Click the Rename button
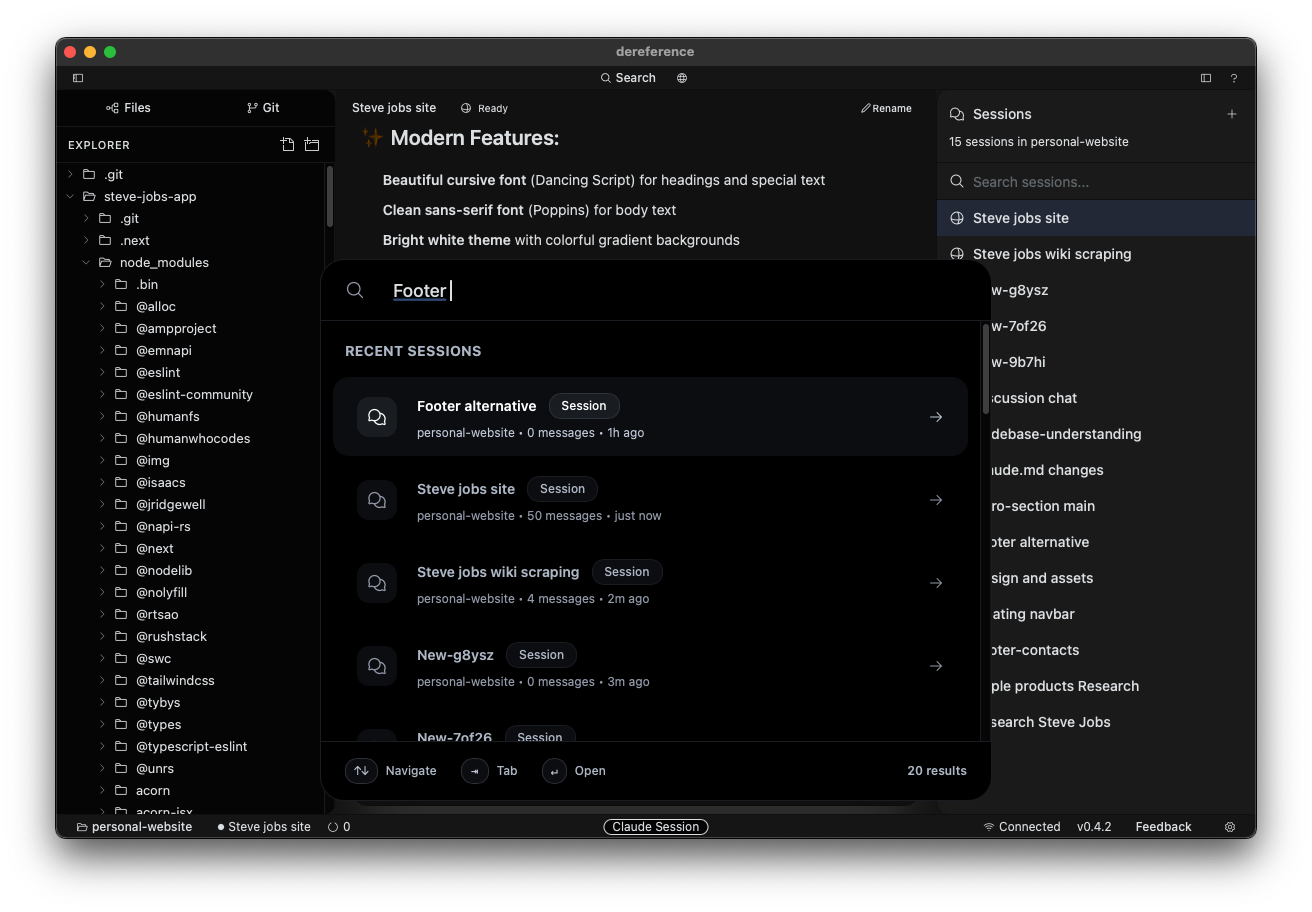The width and height of the screenshot is (1312, 912). point(886,108)
